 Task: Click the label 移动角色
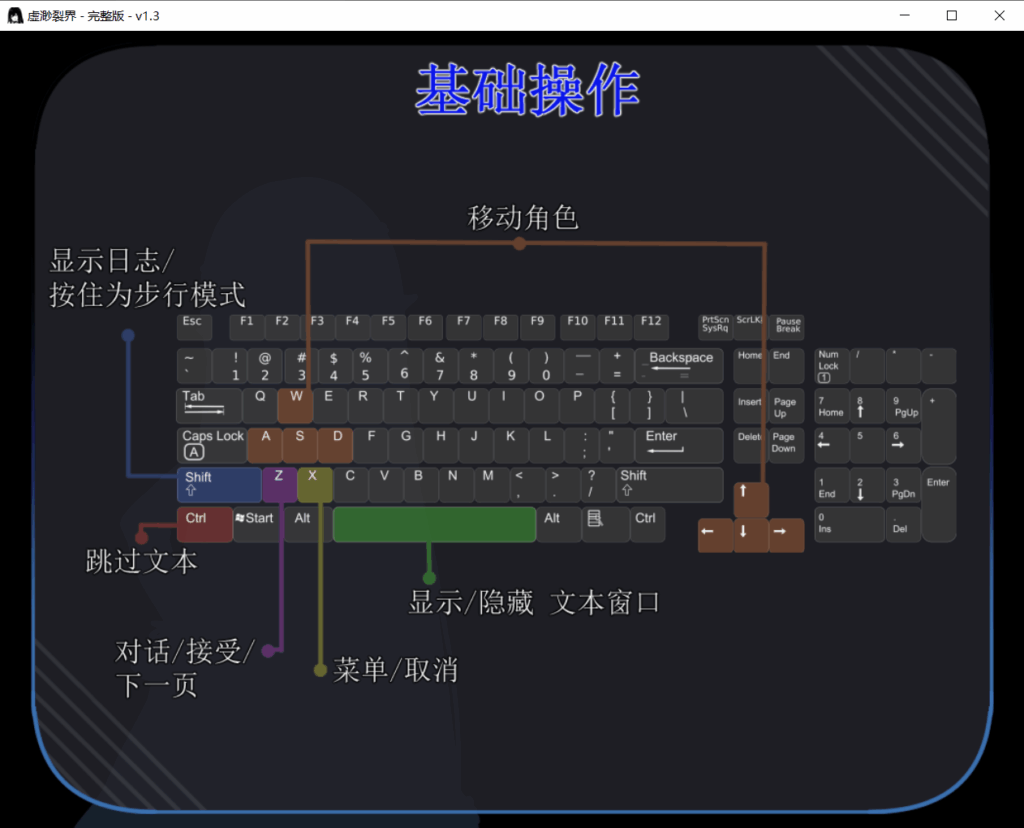[x=523, y=217]
